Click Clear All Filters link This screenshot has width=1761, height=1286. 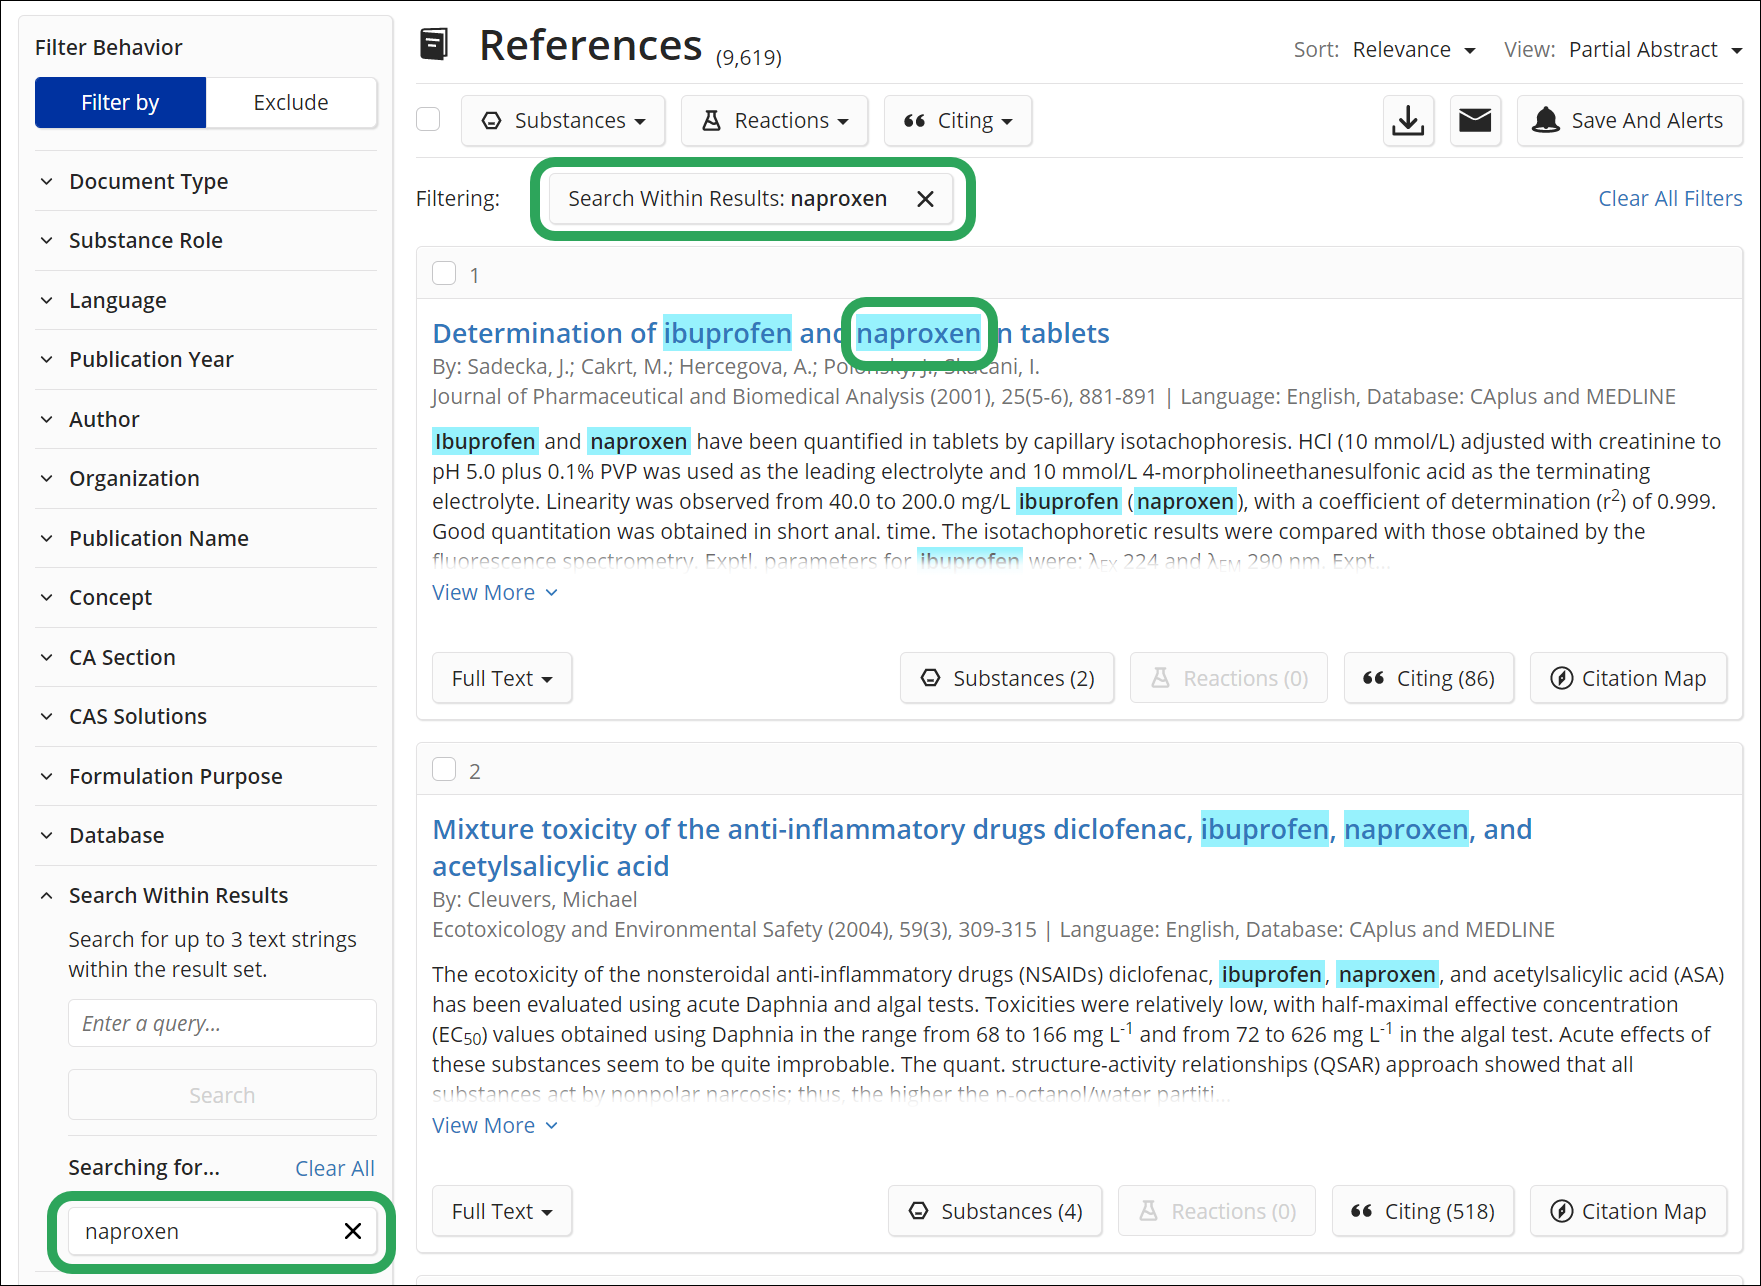pyautogui.click(x=1670, y=198)
